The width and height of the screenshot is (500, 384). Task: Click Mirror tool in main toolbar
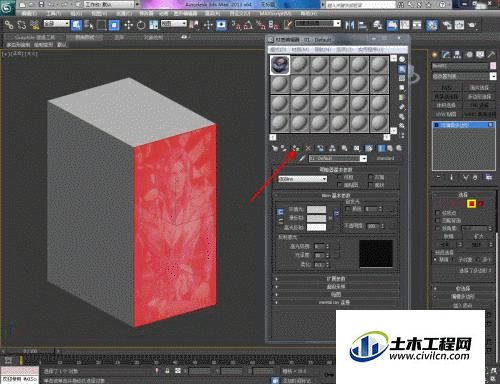pos(350,25)
